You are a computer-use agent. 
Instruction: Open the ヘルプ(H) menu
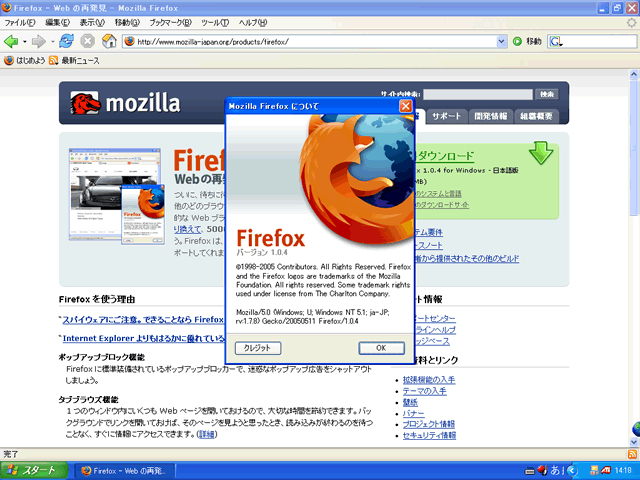253,23
